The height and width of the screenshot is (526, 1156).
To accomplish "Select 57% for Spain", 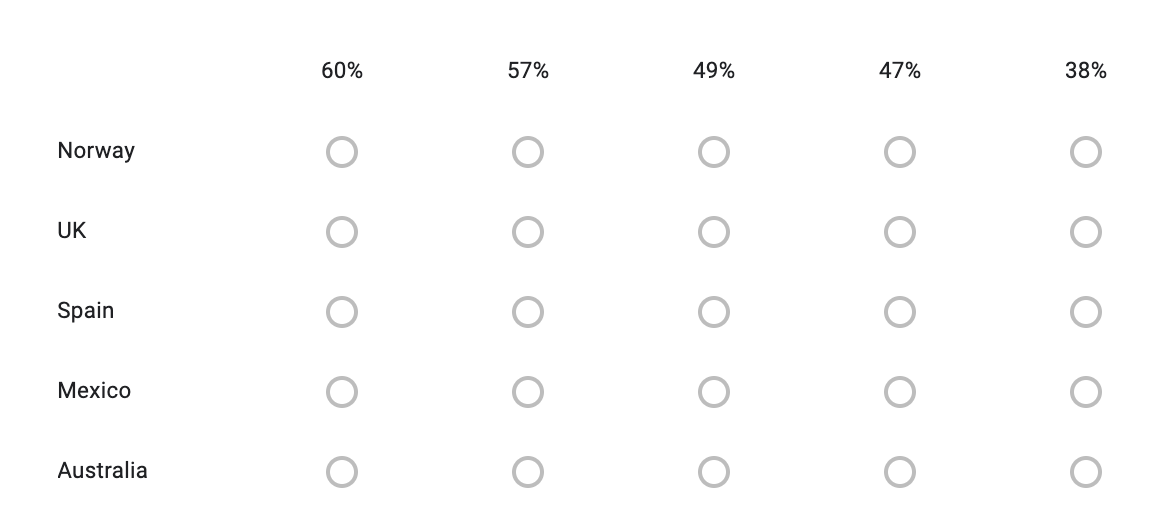I will [528, 312].
